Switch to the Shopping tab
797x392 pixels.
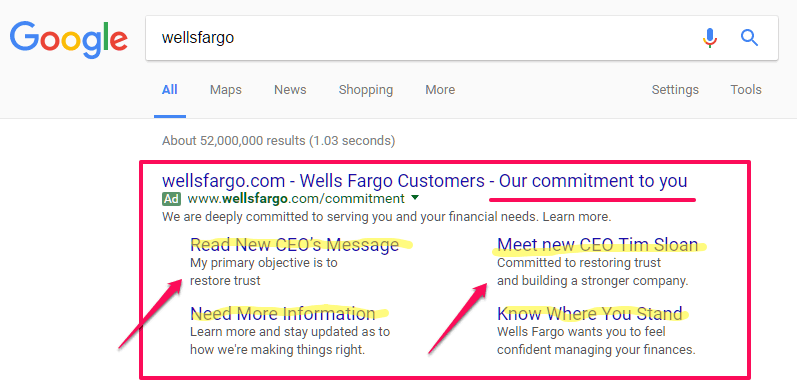point(366,90)
